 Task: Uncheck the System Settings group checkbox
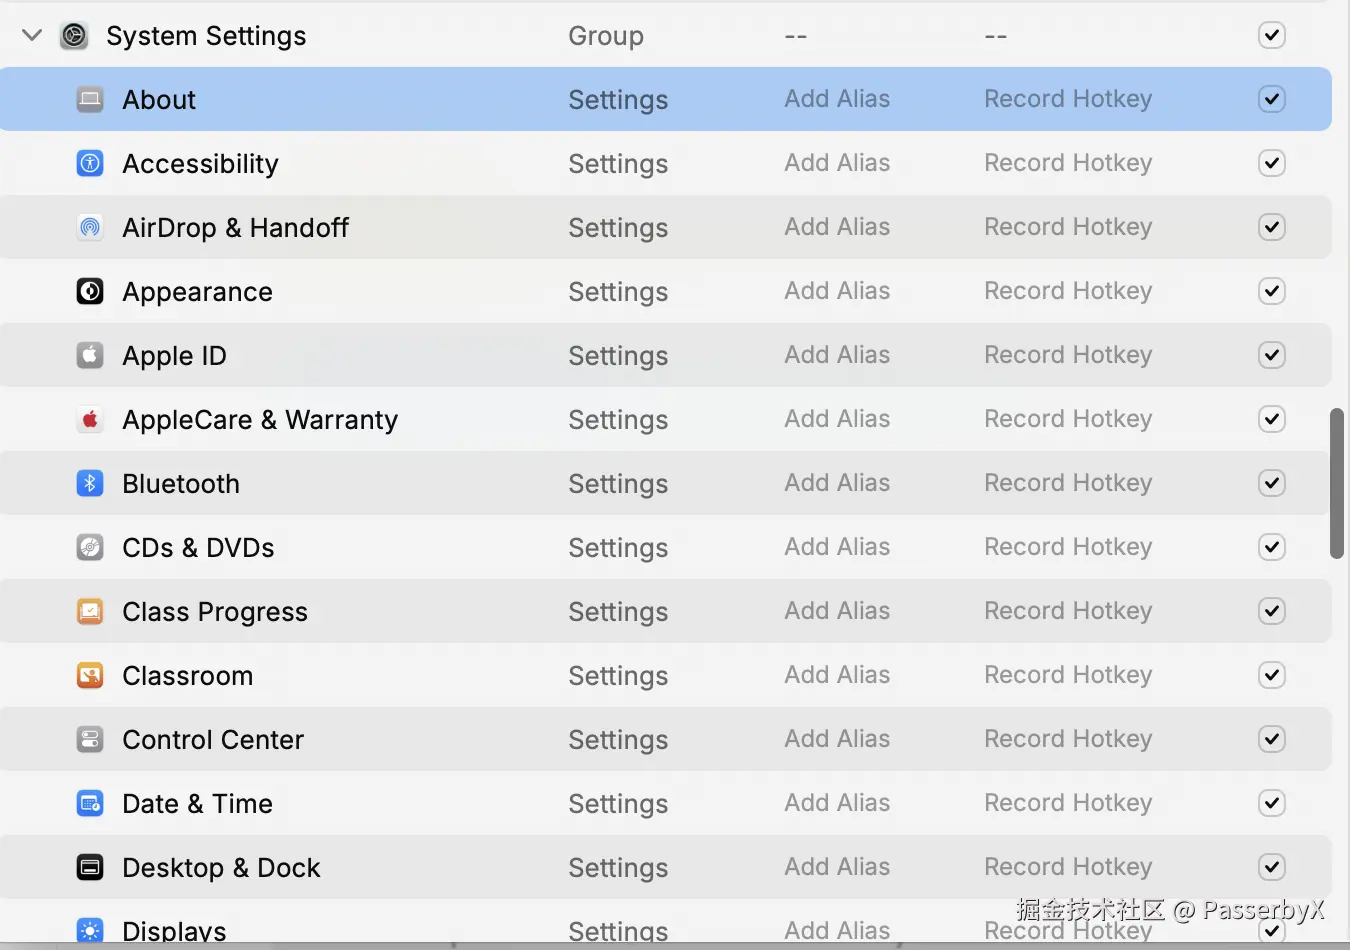tap(1271, 35)
